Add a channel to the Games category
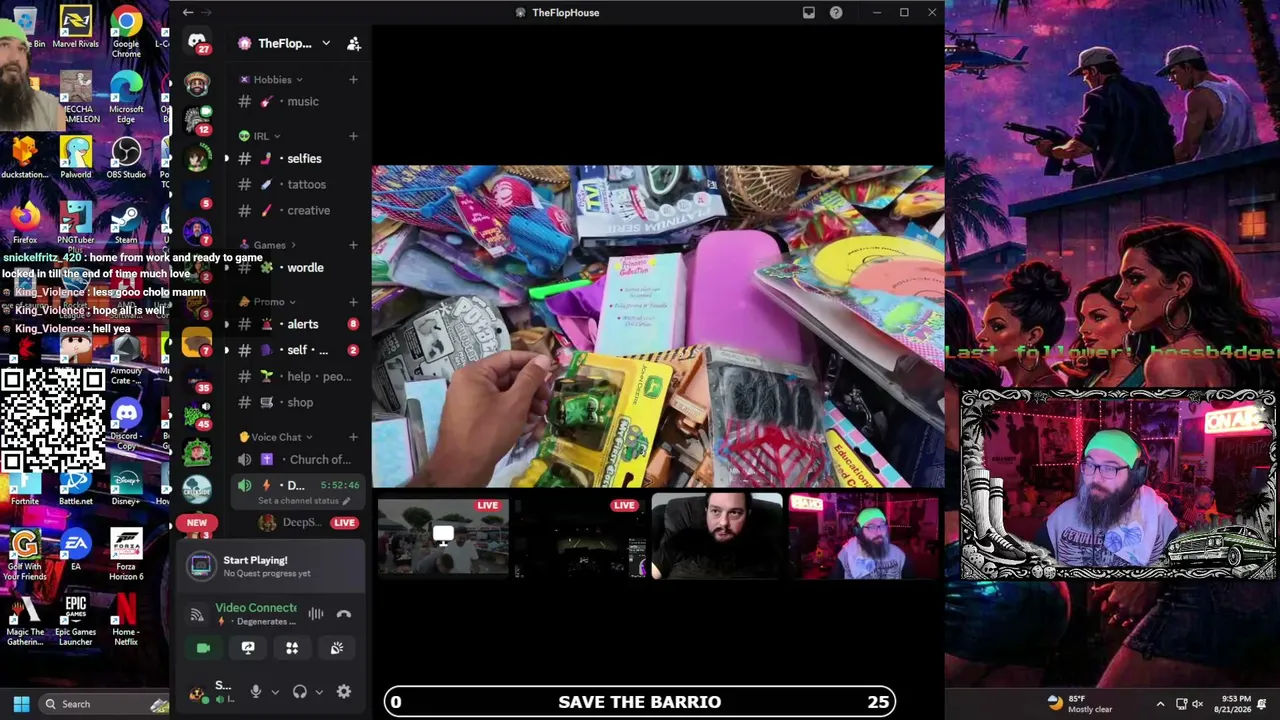The height and width of the screenshot is (720, 1280). [x=353, y=245]
